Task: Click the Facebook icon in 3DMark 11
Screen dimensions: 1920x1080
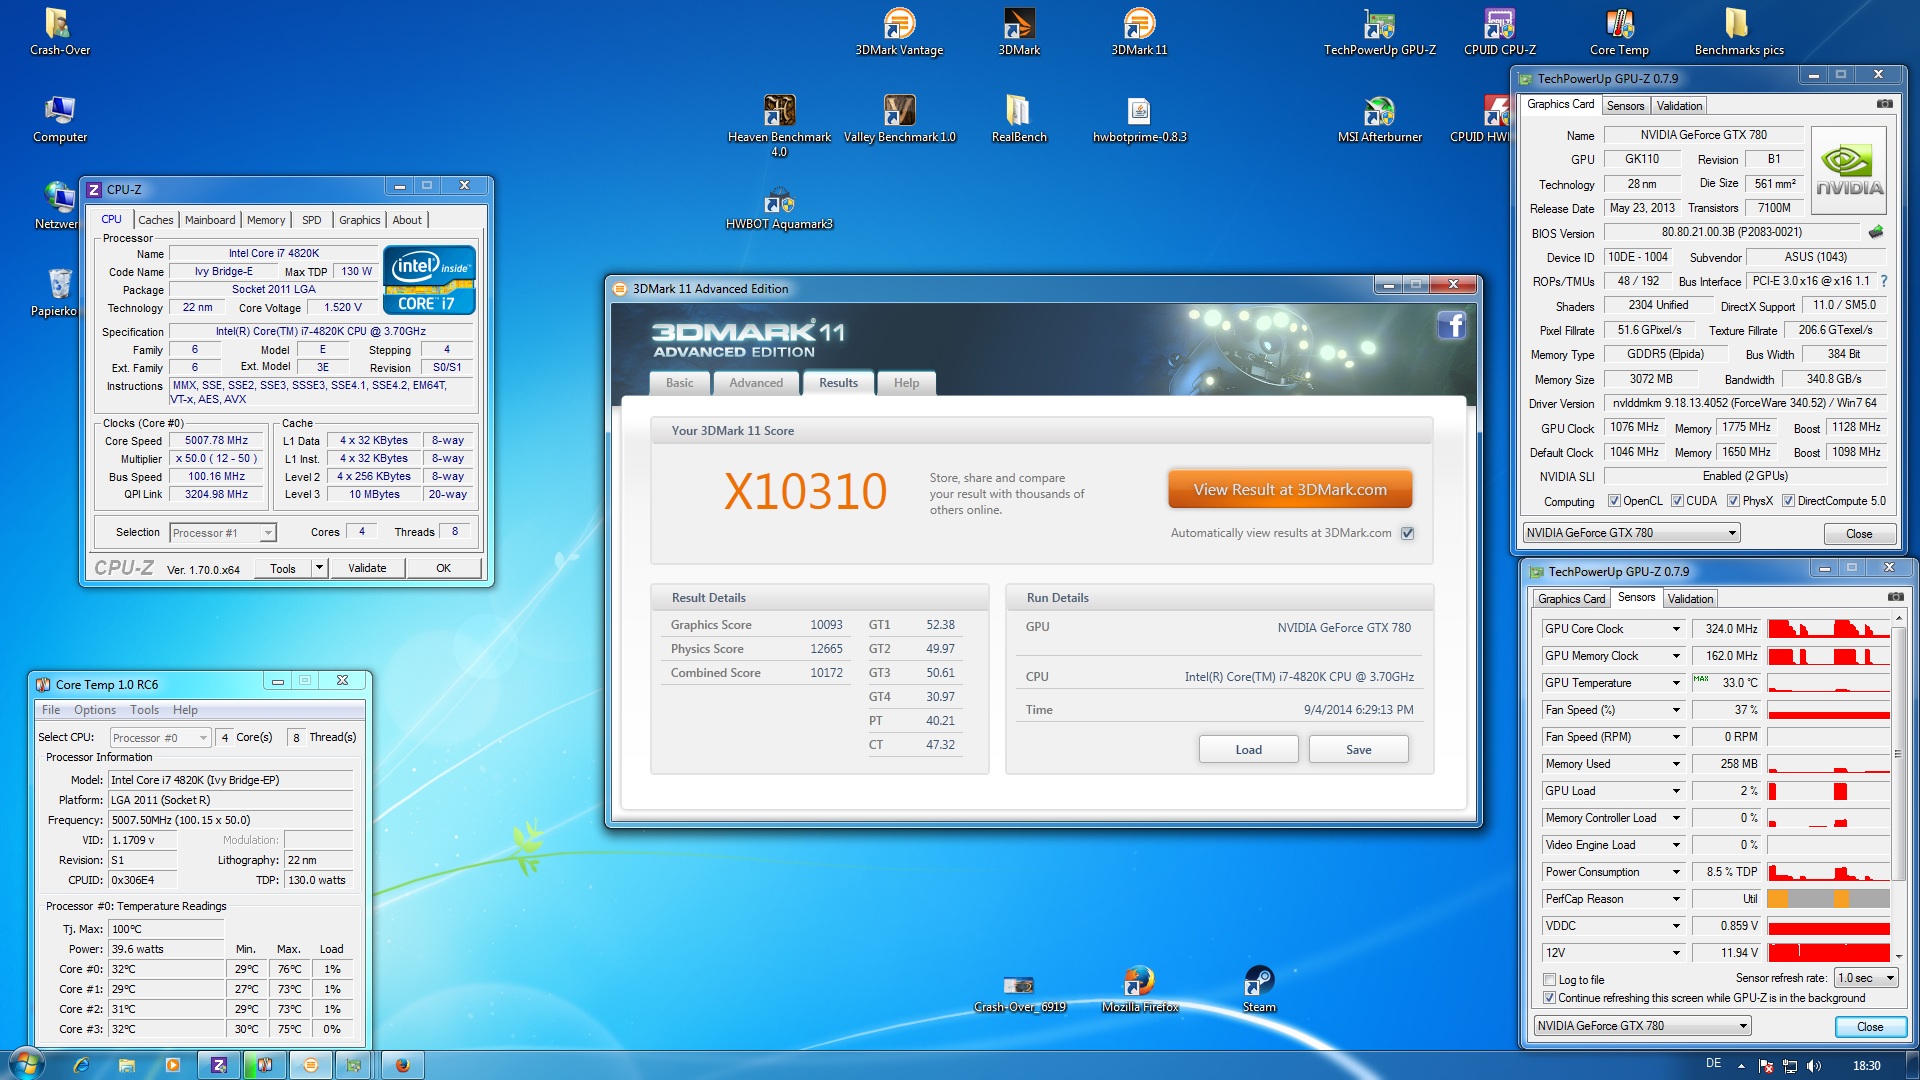Action: coord(1451,325)
